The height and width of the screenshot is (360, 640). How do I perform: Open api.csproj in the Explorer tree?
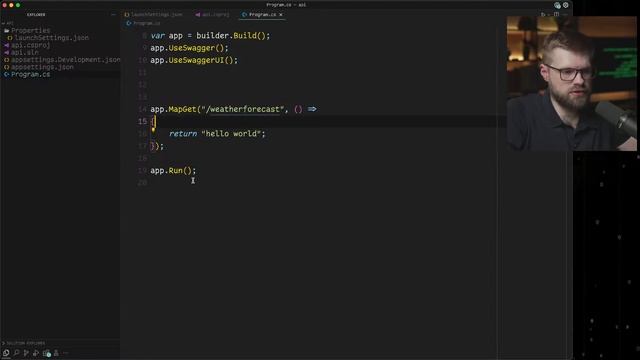click(27, 45)
